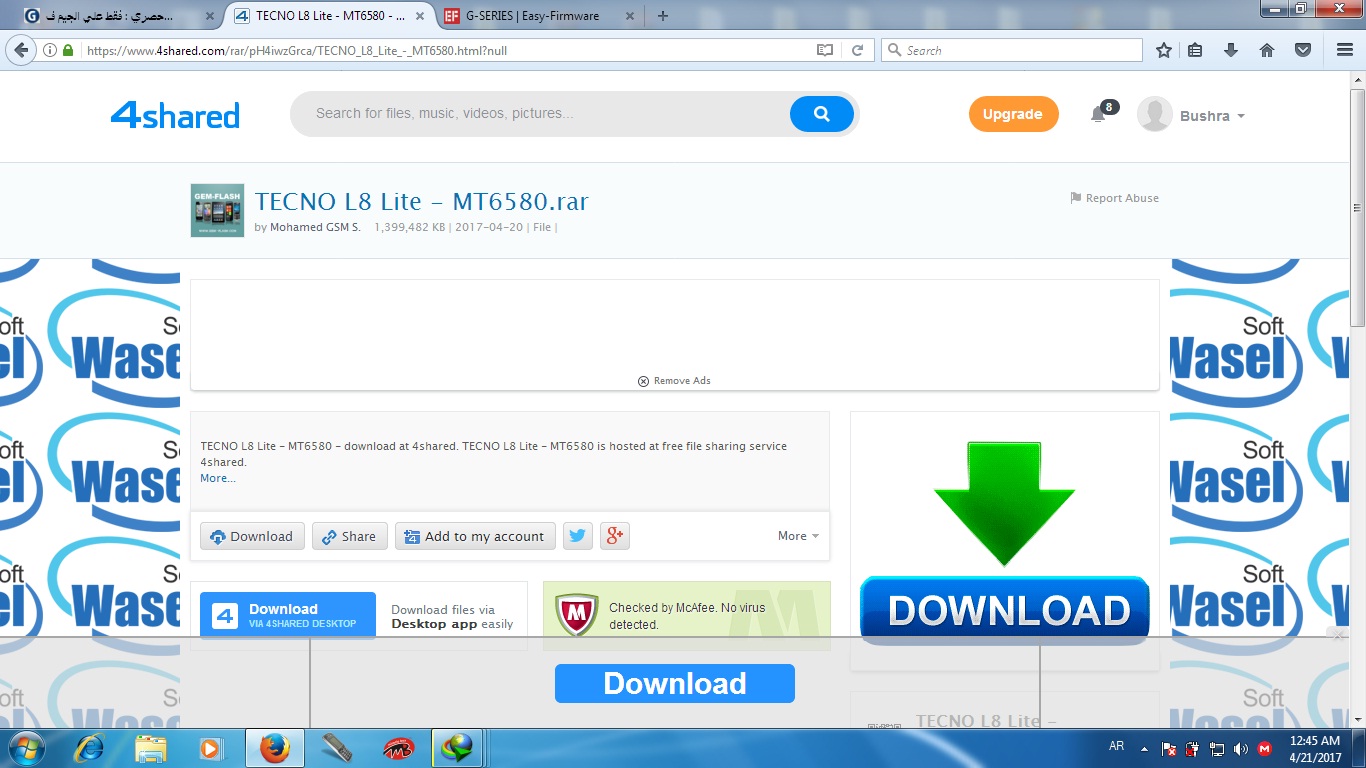The image size is (1366, 768).
Task: Click the Remove Ads circle icon
Action: (643, 381)
